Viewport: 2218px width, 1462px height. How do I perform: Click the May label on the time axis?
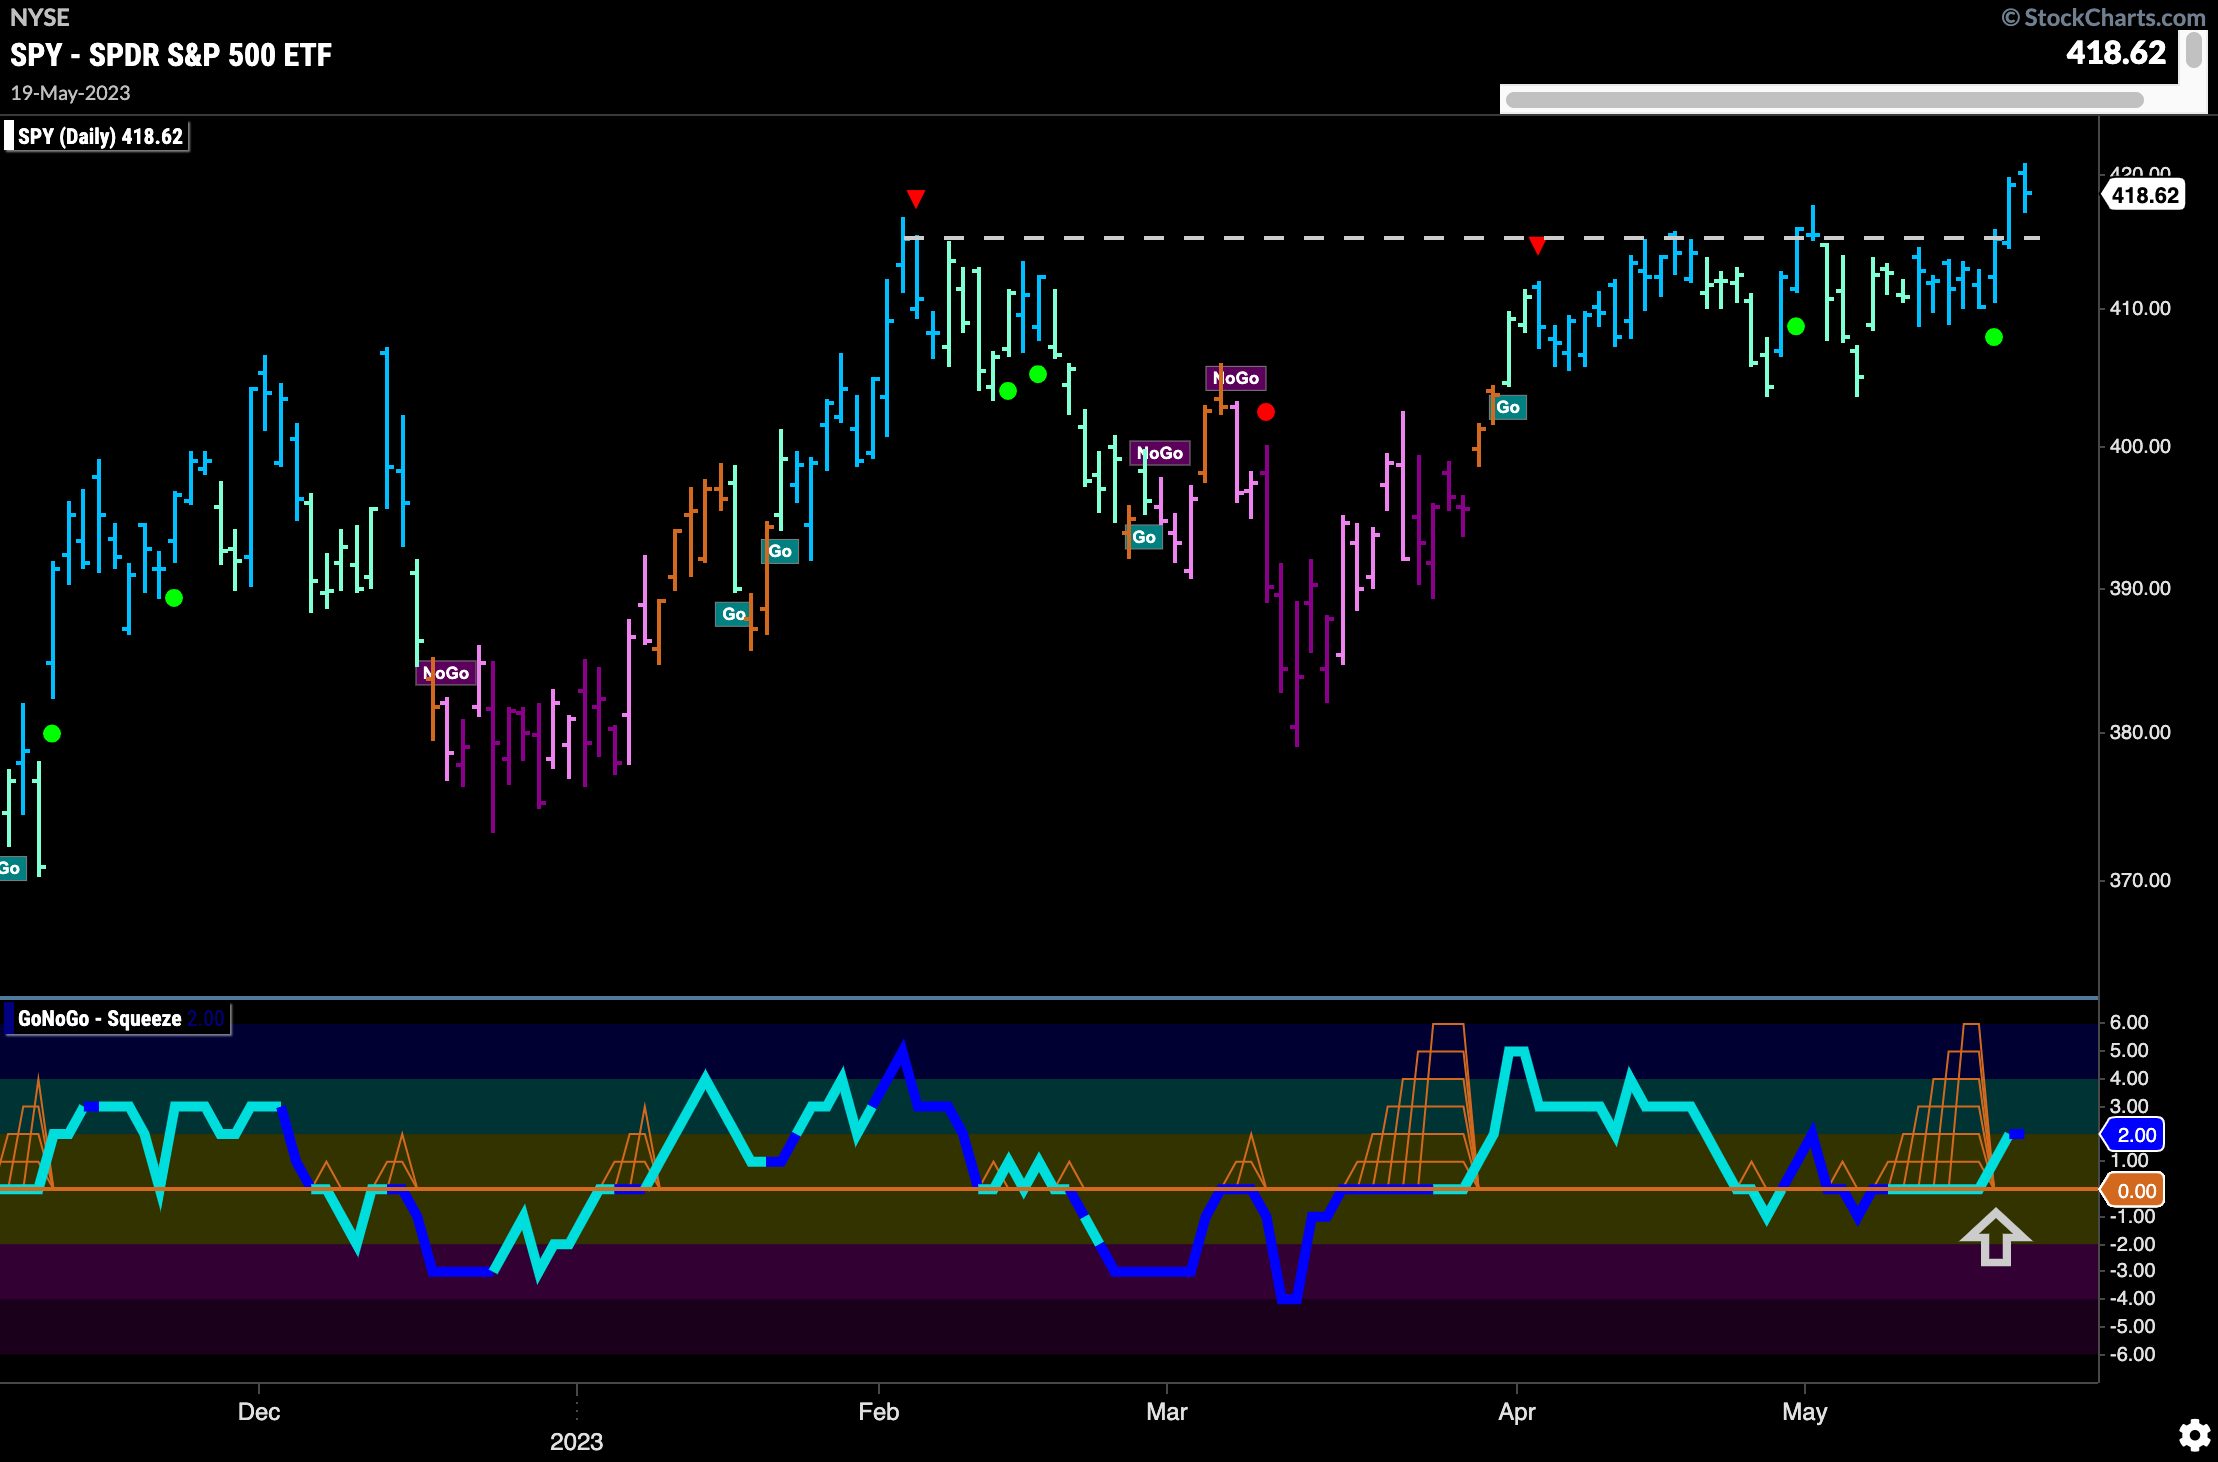1805,1412
